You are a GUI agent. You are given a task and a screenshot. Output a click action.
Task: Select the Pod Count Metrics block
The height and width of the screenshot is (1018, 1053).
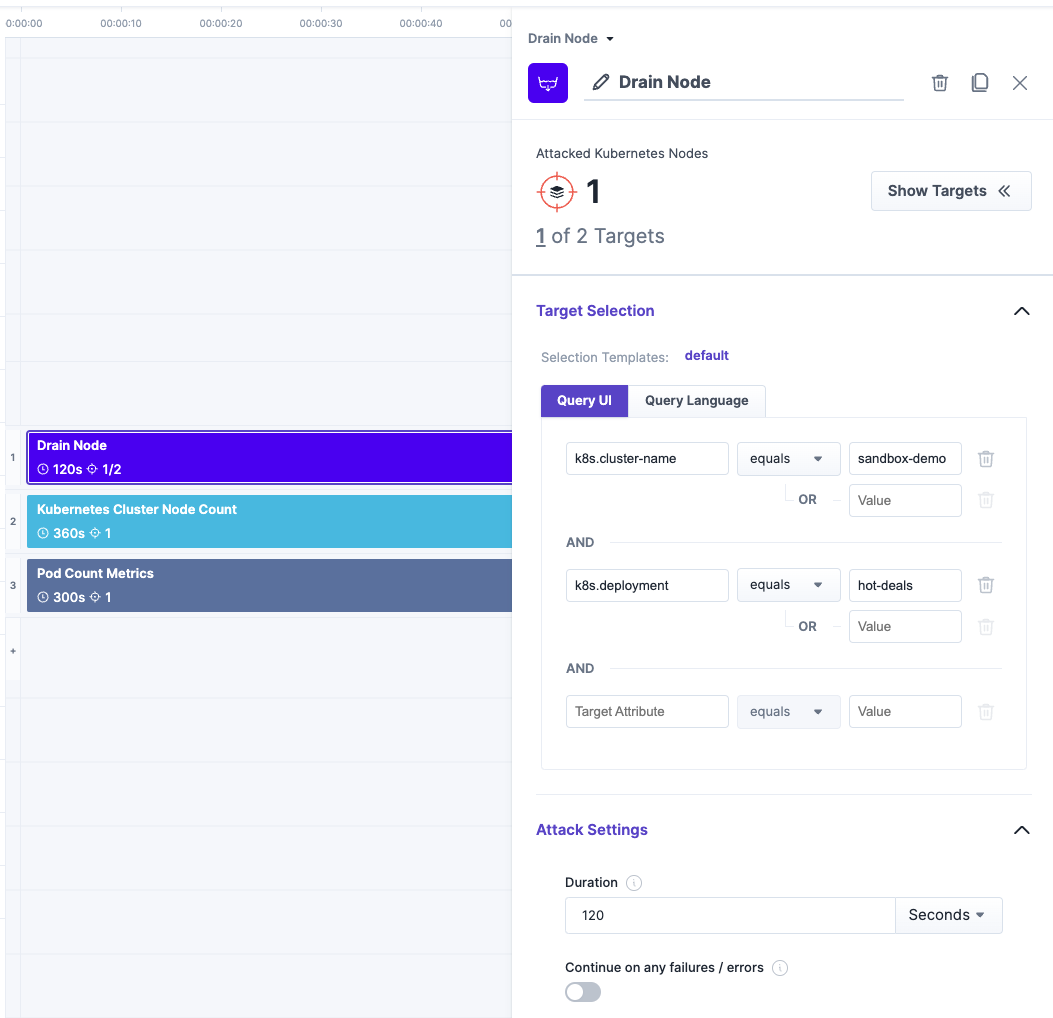pyautogui.click(x=269, y=585)
